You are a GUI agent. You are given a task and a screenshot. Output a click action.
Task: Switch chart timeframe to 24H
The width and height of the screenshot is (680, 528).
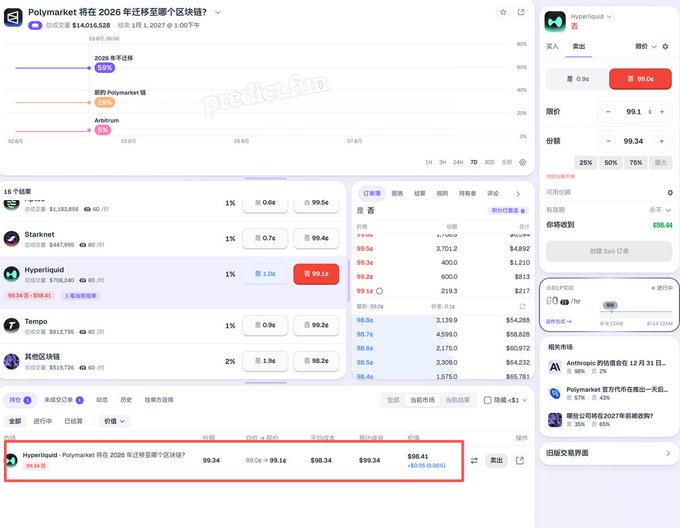click(x=458, y=162)
